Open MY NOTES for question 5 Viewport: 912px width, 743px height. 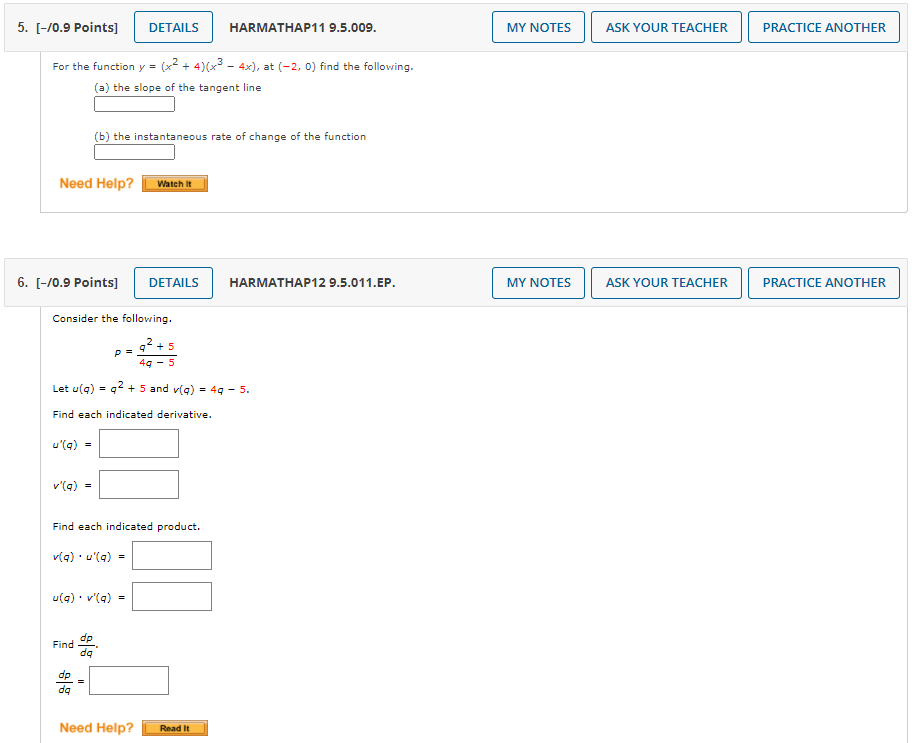(538, 27)
